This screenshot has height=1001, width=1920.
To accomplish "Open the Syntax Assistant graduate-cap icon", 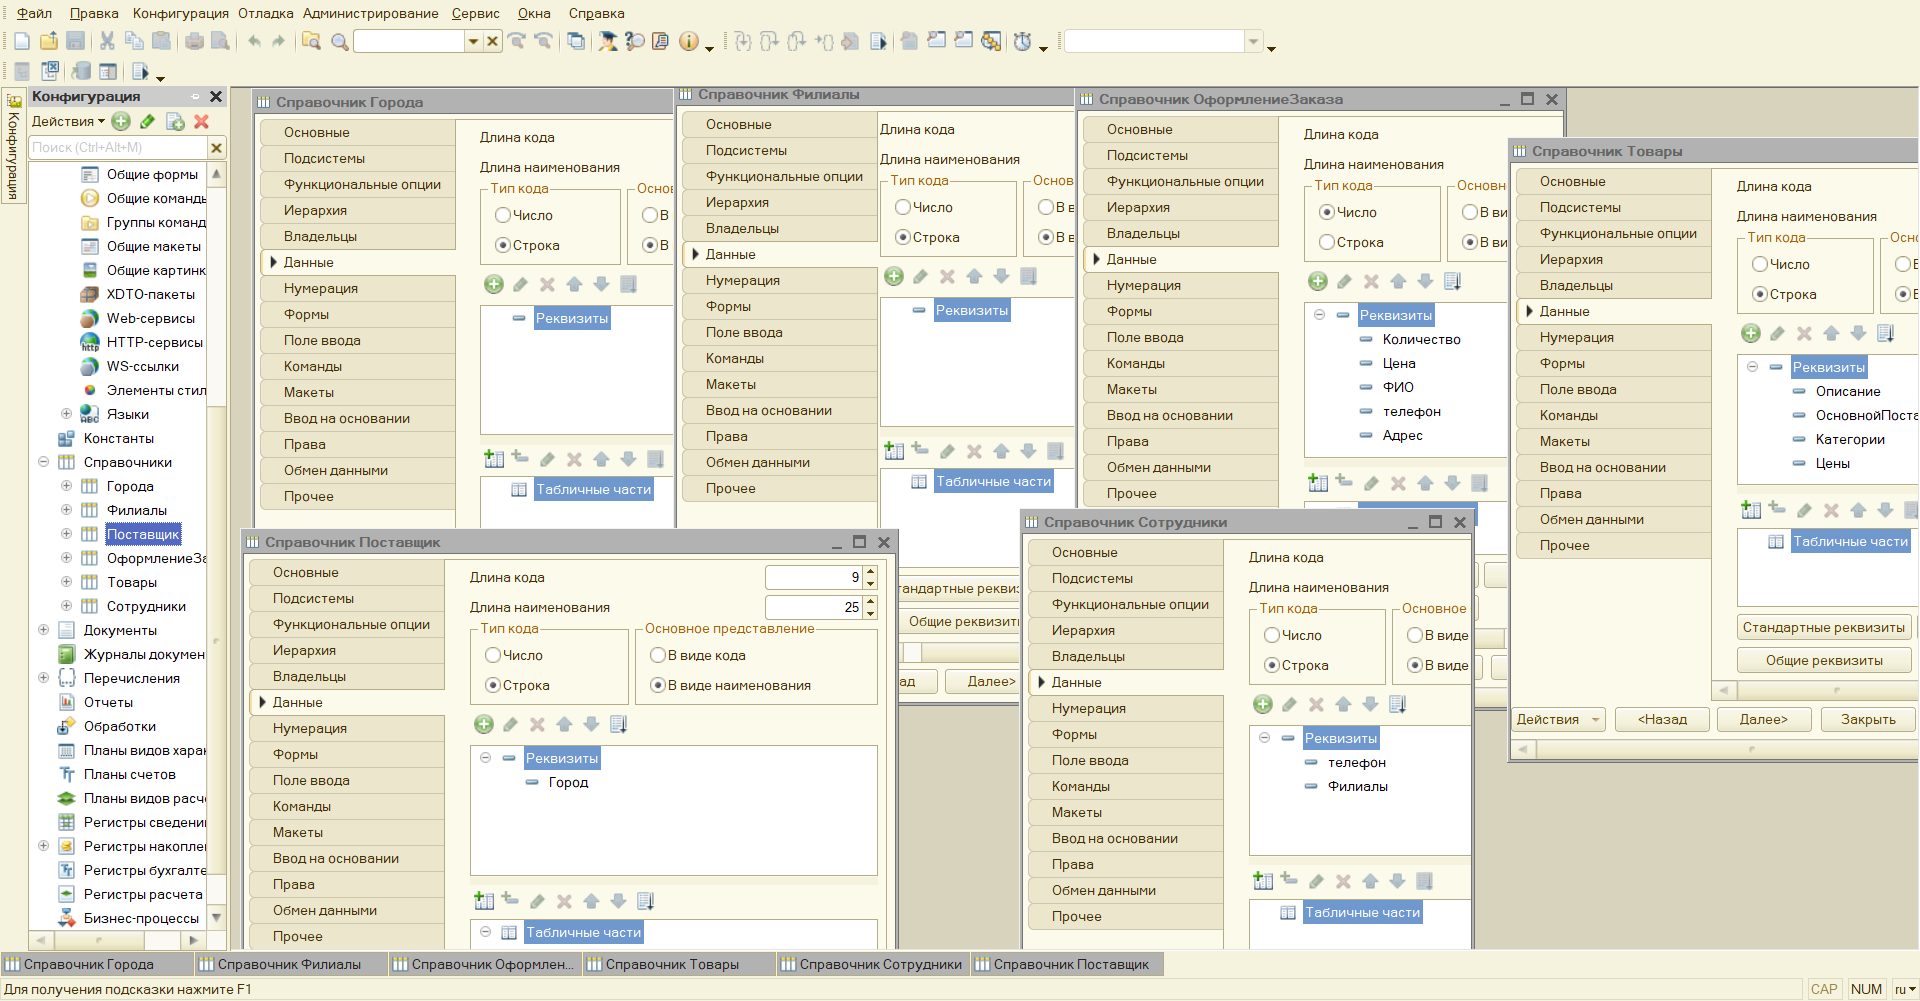I will point(607,41).
